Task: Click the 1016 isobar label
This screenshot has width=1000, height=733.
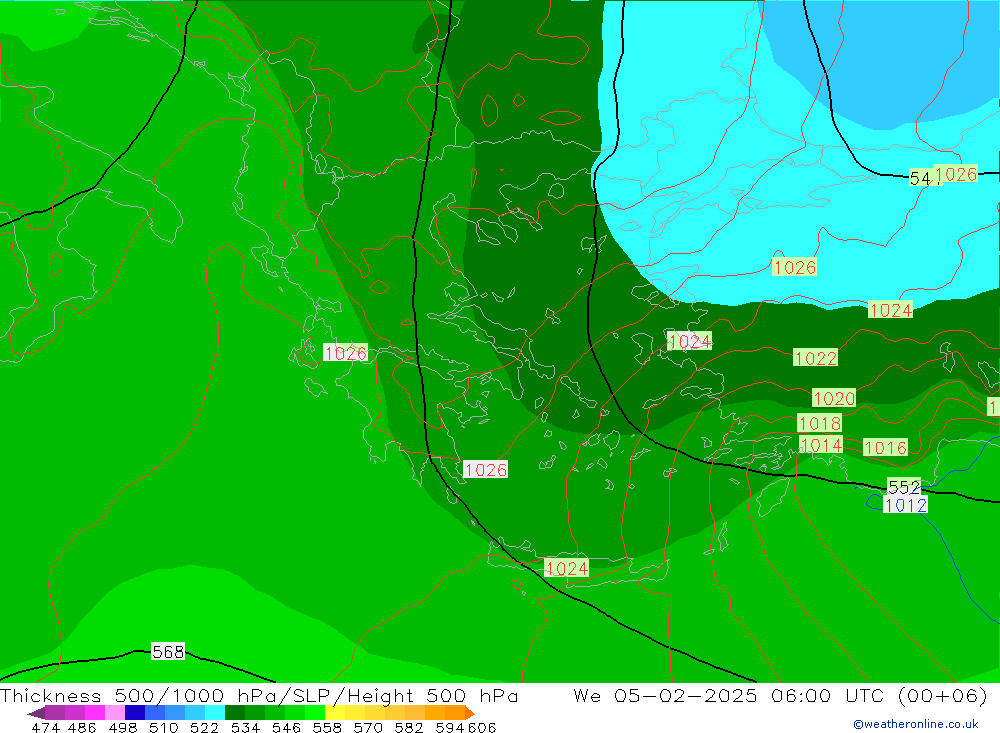Action: 885,448
